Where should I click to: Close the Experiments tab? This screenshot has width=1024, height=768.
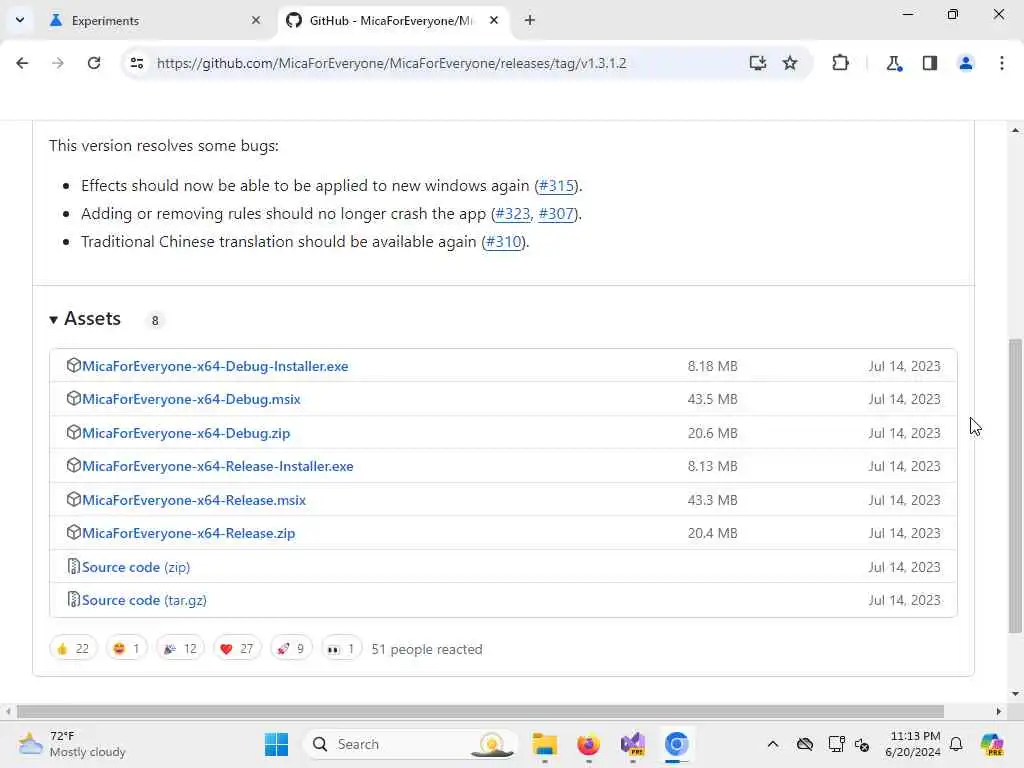pos(255,20)
